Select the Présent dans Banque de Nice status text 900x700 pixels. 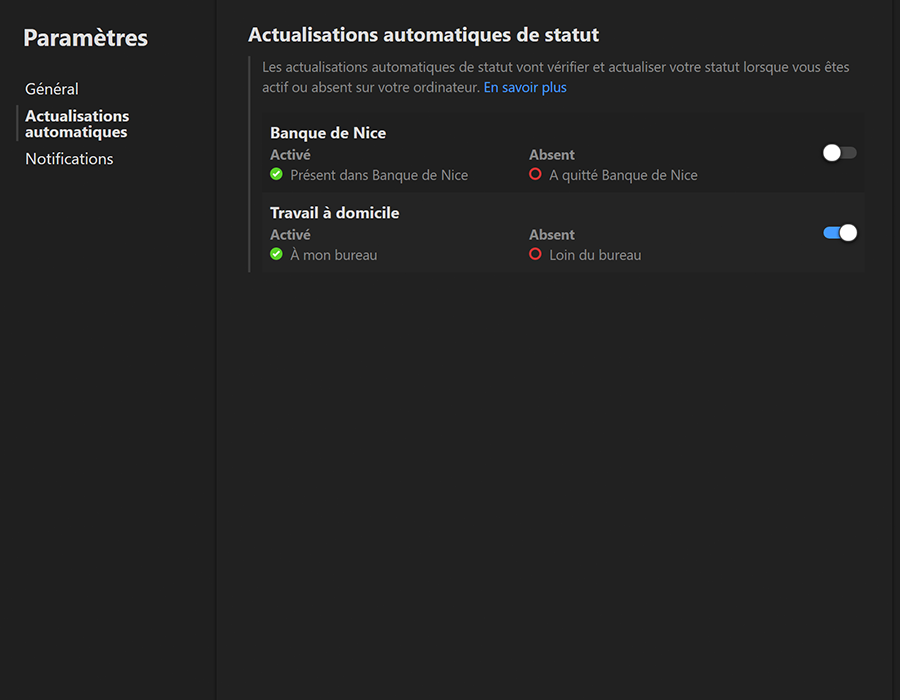pyautogui.click(x=379, y=175)
